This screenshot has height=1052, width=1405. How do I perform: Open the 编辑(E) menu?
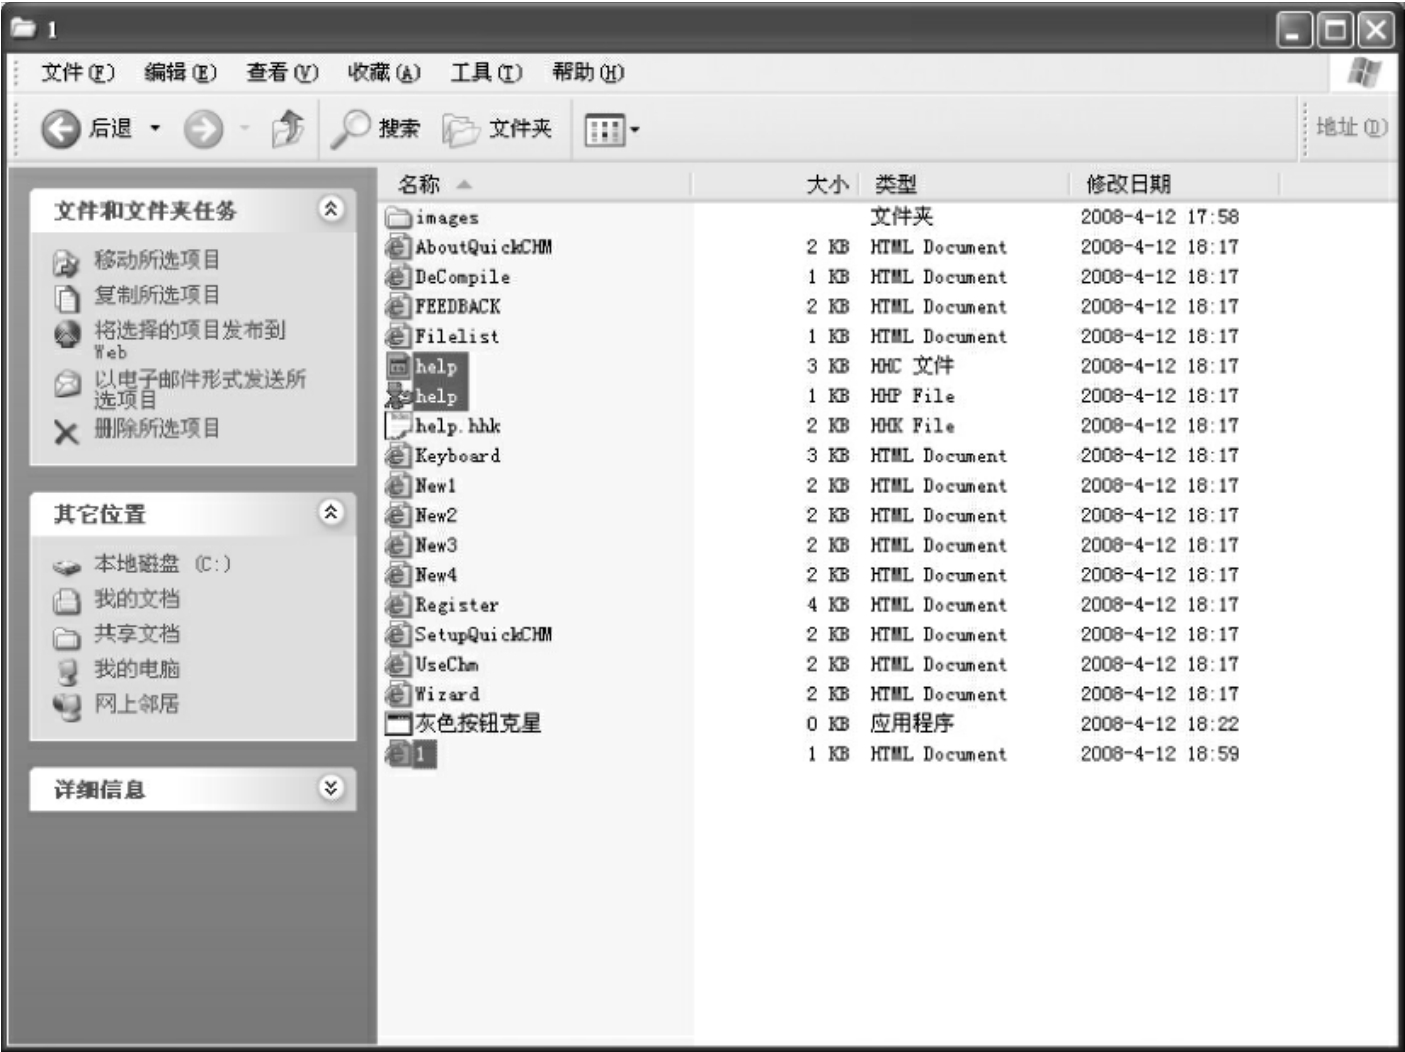[x=180, y=73]
